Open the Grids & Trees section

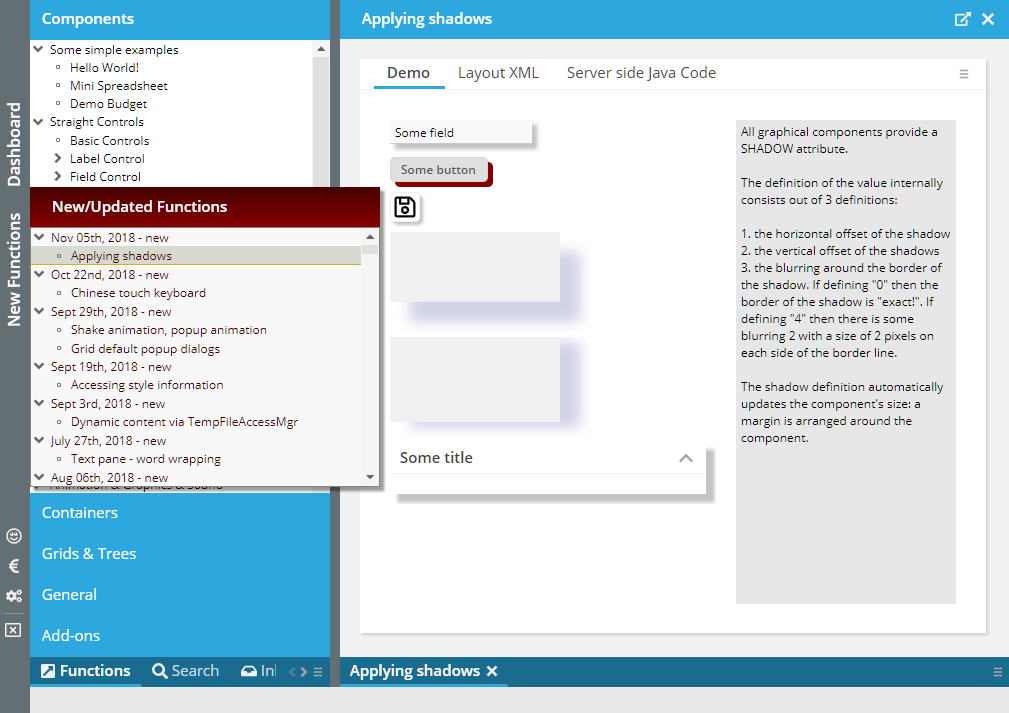89,554
